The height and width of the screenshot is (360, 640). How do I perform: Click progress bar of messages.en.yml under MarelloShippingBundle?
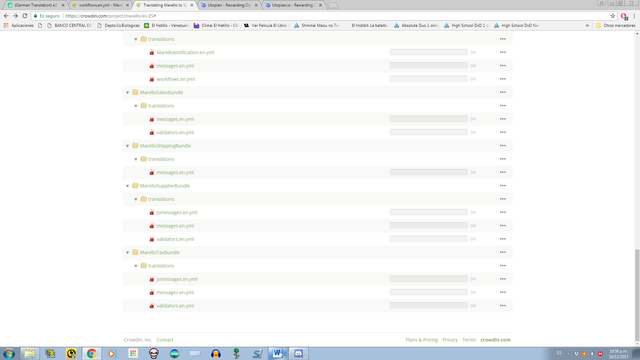coord(429,172)
